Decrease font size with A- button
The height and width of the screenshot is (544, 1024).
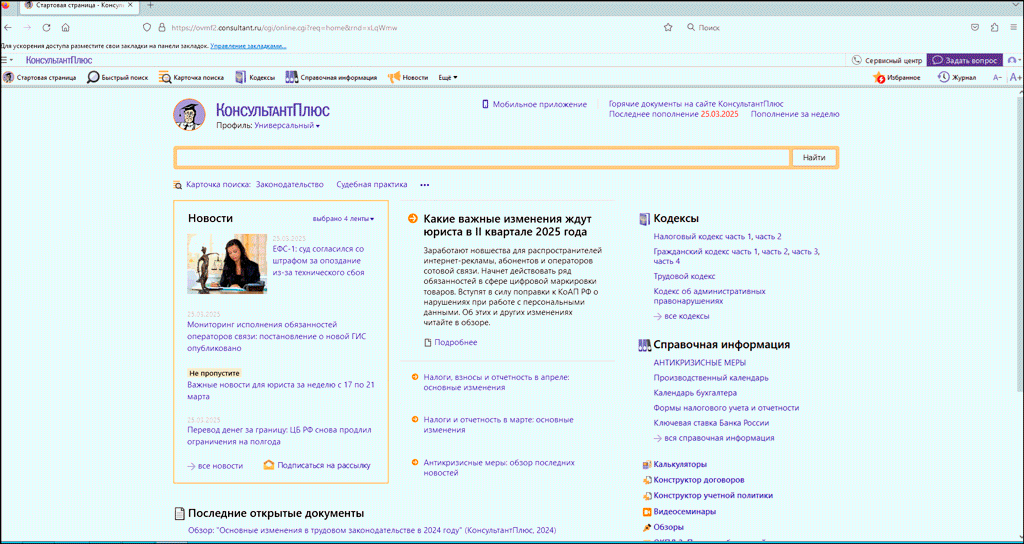click(997, 77)
